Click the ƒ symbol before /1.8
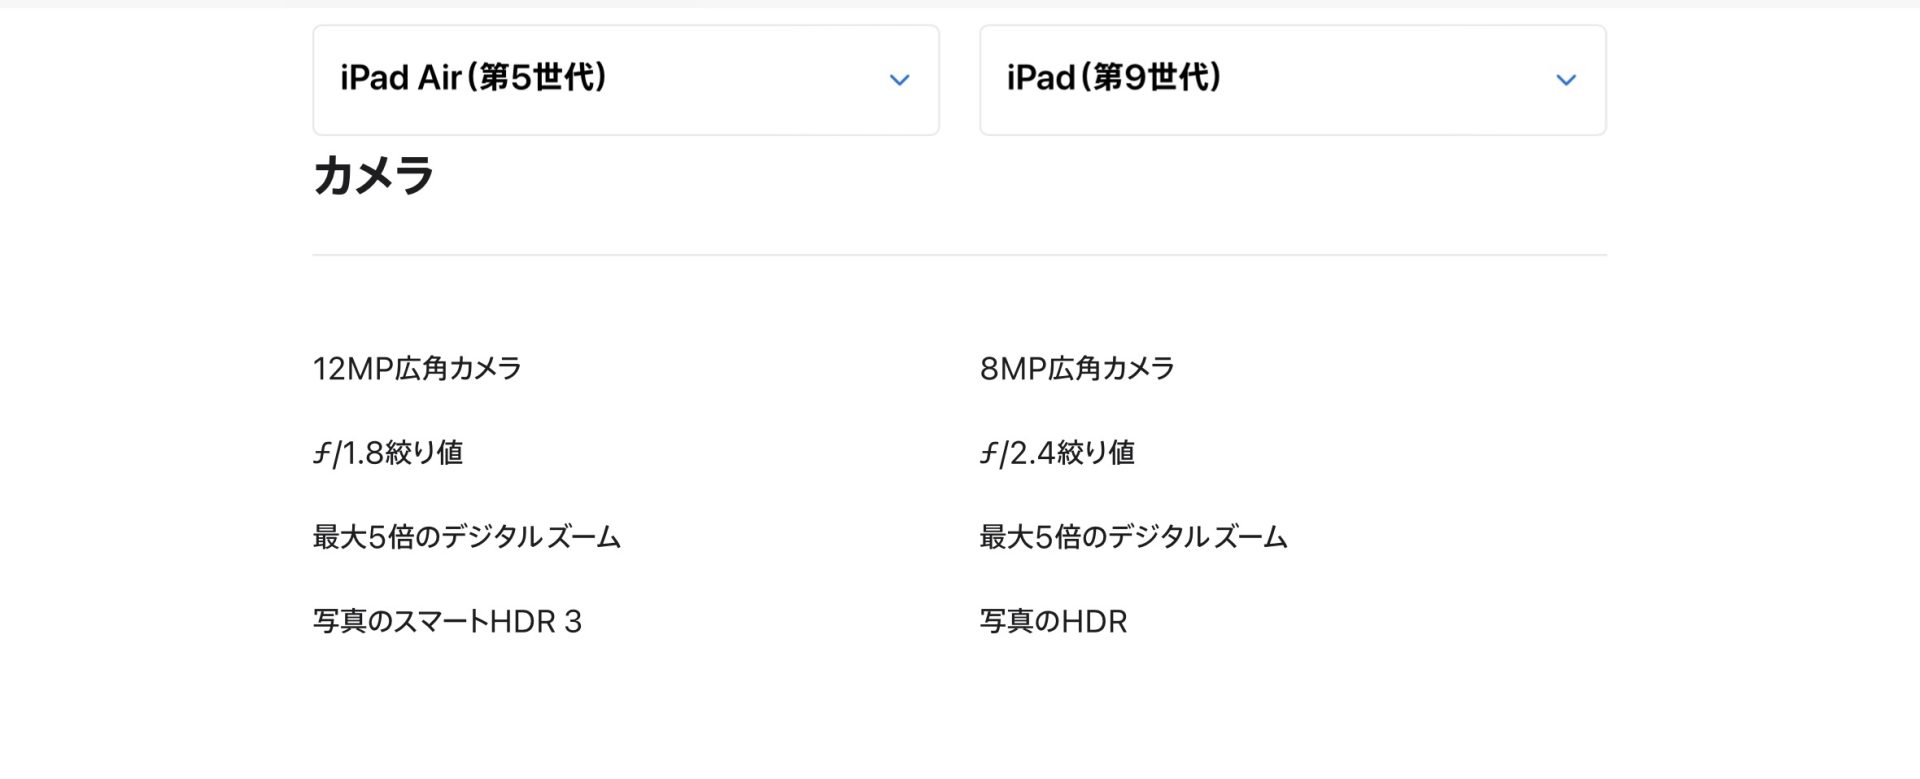 [321, 454]
